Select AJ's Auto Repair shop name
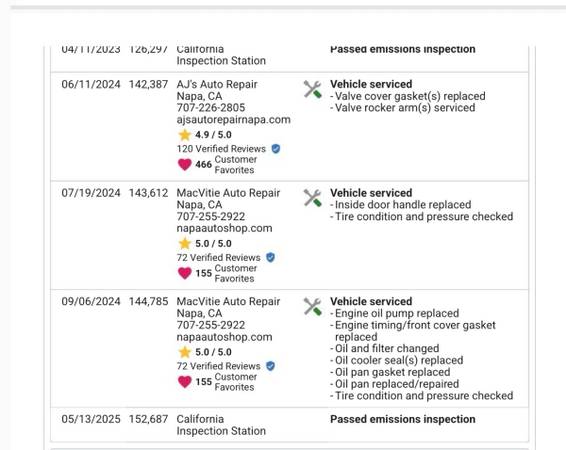Viewport: 566px width, 450px height. (217, 84)
